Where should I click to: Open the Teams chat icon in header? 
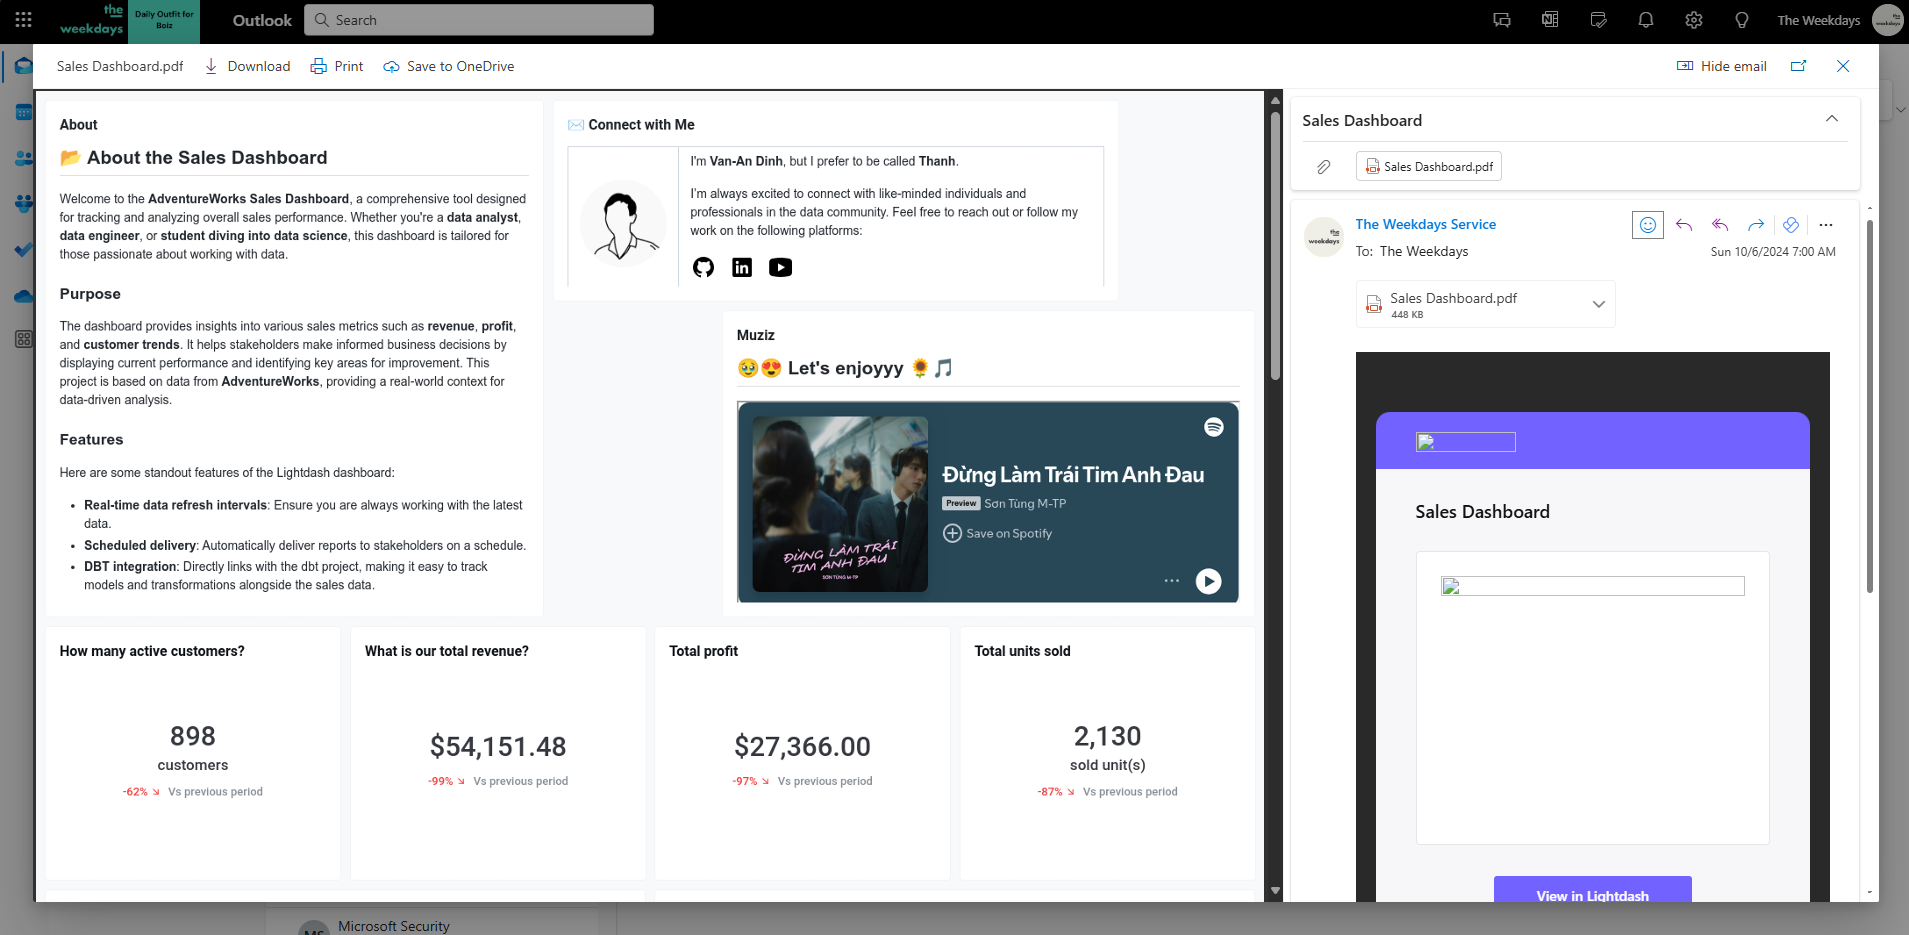tap(1501, 20)
